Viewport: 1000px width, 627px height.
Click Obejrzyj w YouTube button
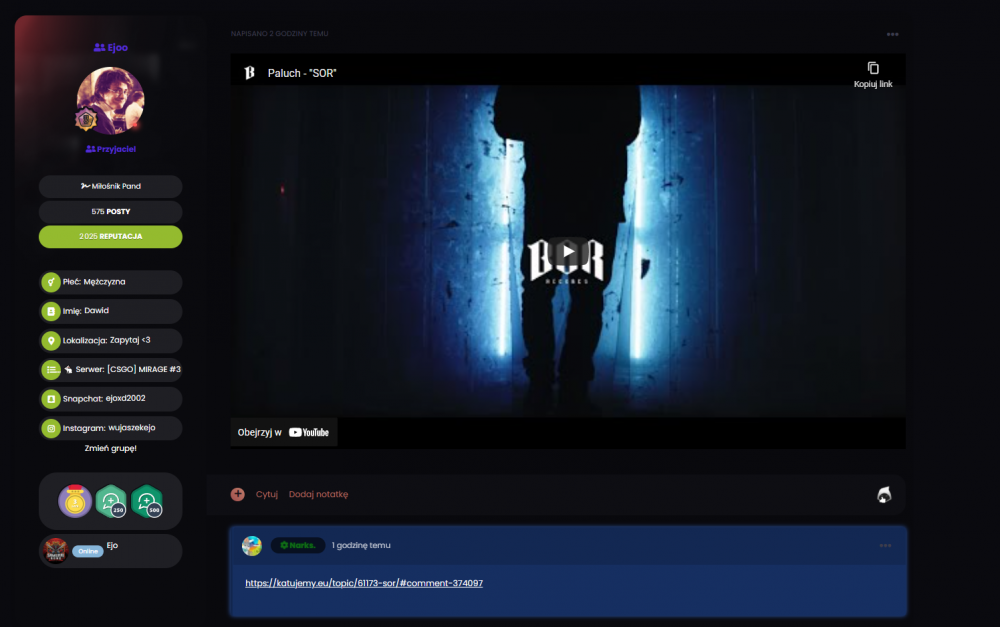click(283, 432)
